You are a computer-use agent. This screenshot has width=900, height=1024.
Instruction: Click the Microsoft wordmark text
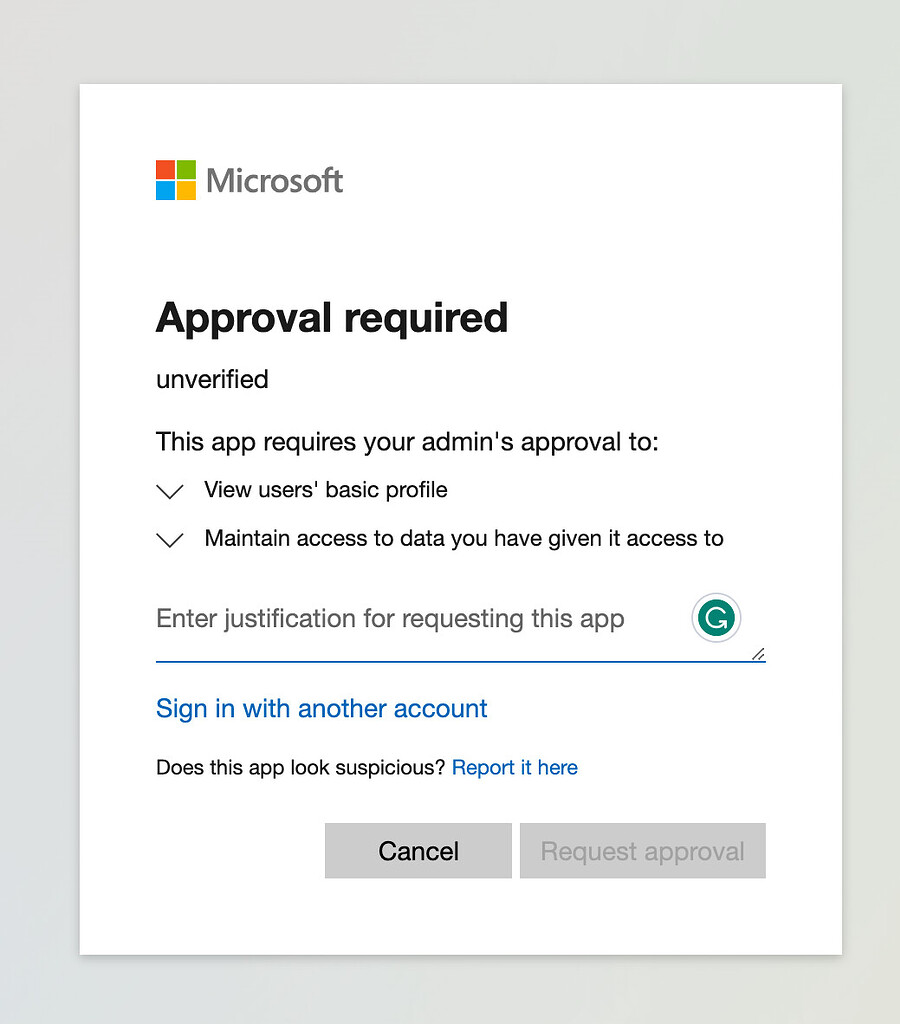274,181
